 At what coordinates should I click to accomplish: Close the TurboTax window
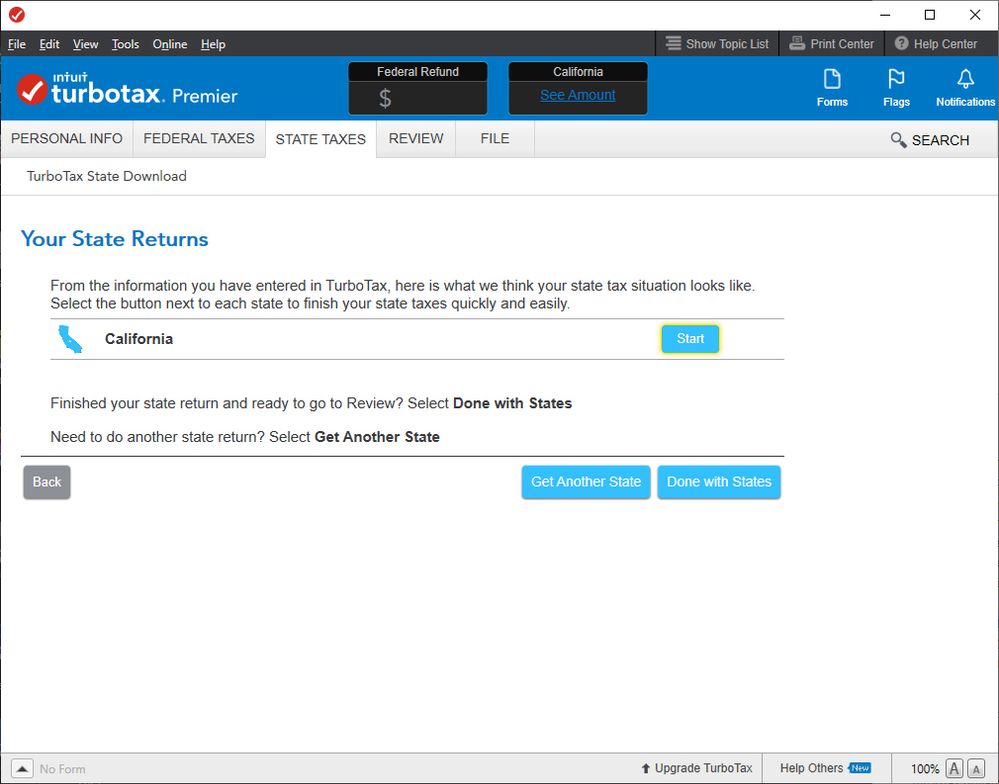pos(975,15)
